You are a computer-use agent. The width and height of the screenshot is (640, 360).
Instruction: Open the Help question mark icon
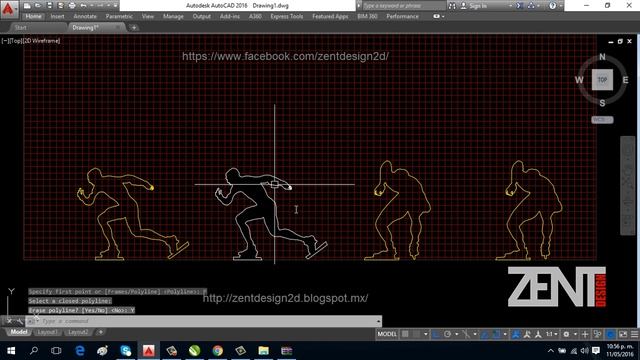point(552,6)
